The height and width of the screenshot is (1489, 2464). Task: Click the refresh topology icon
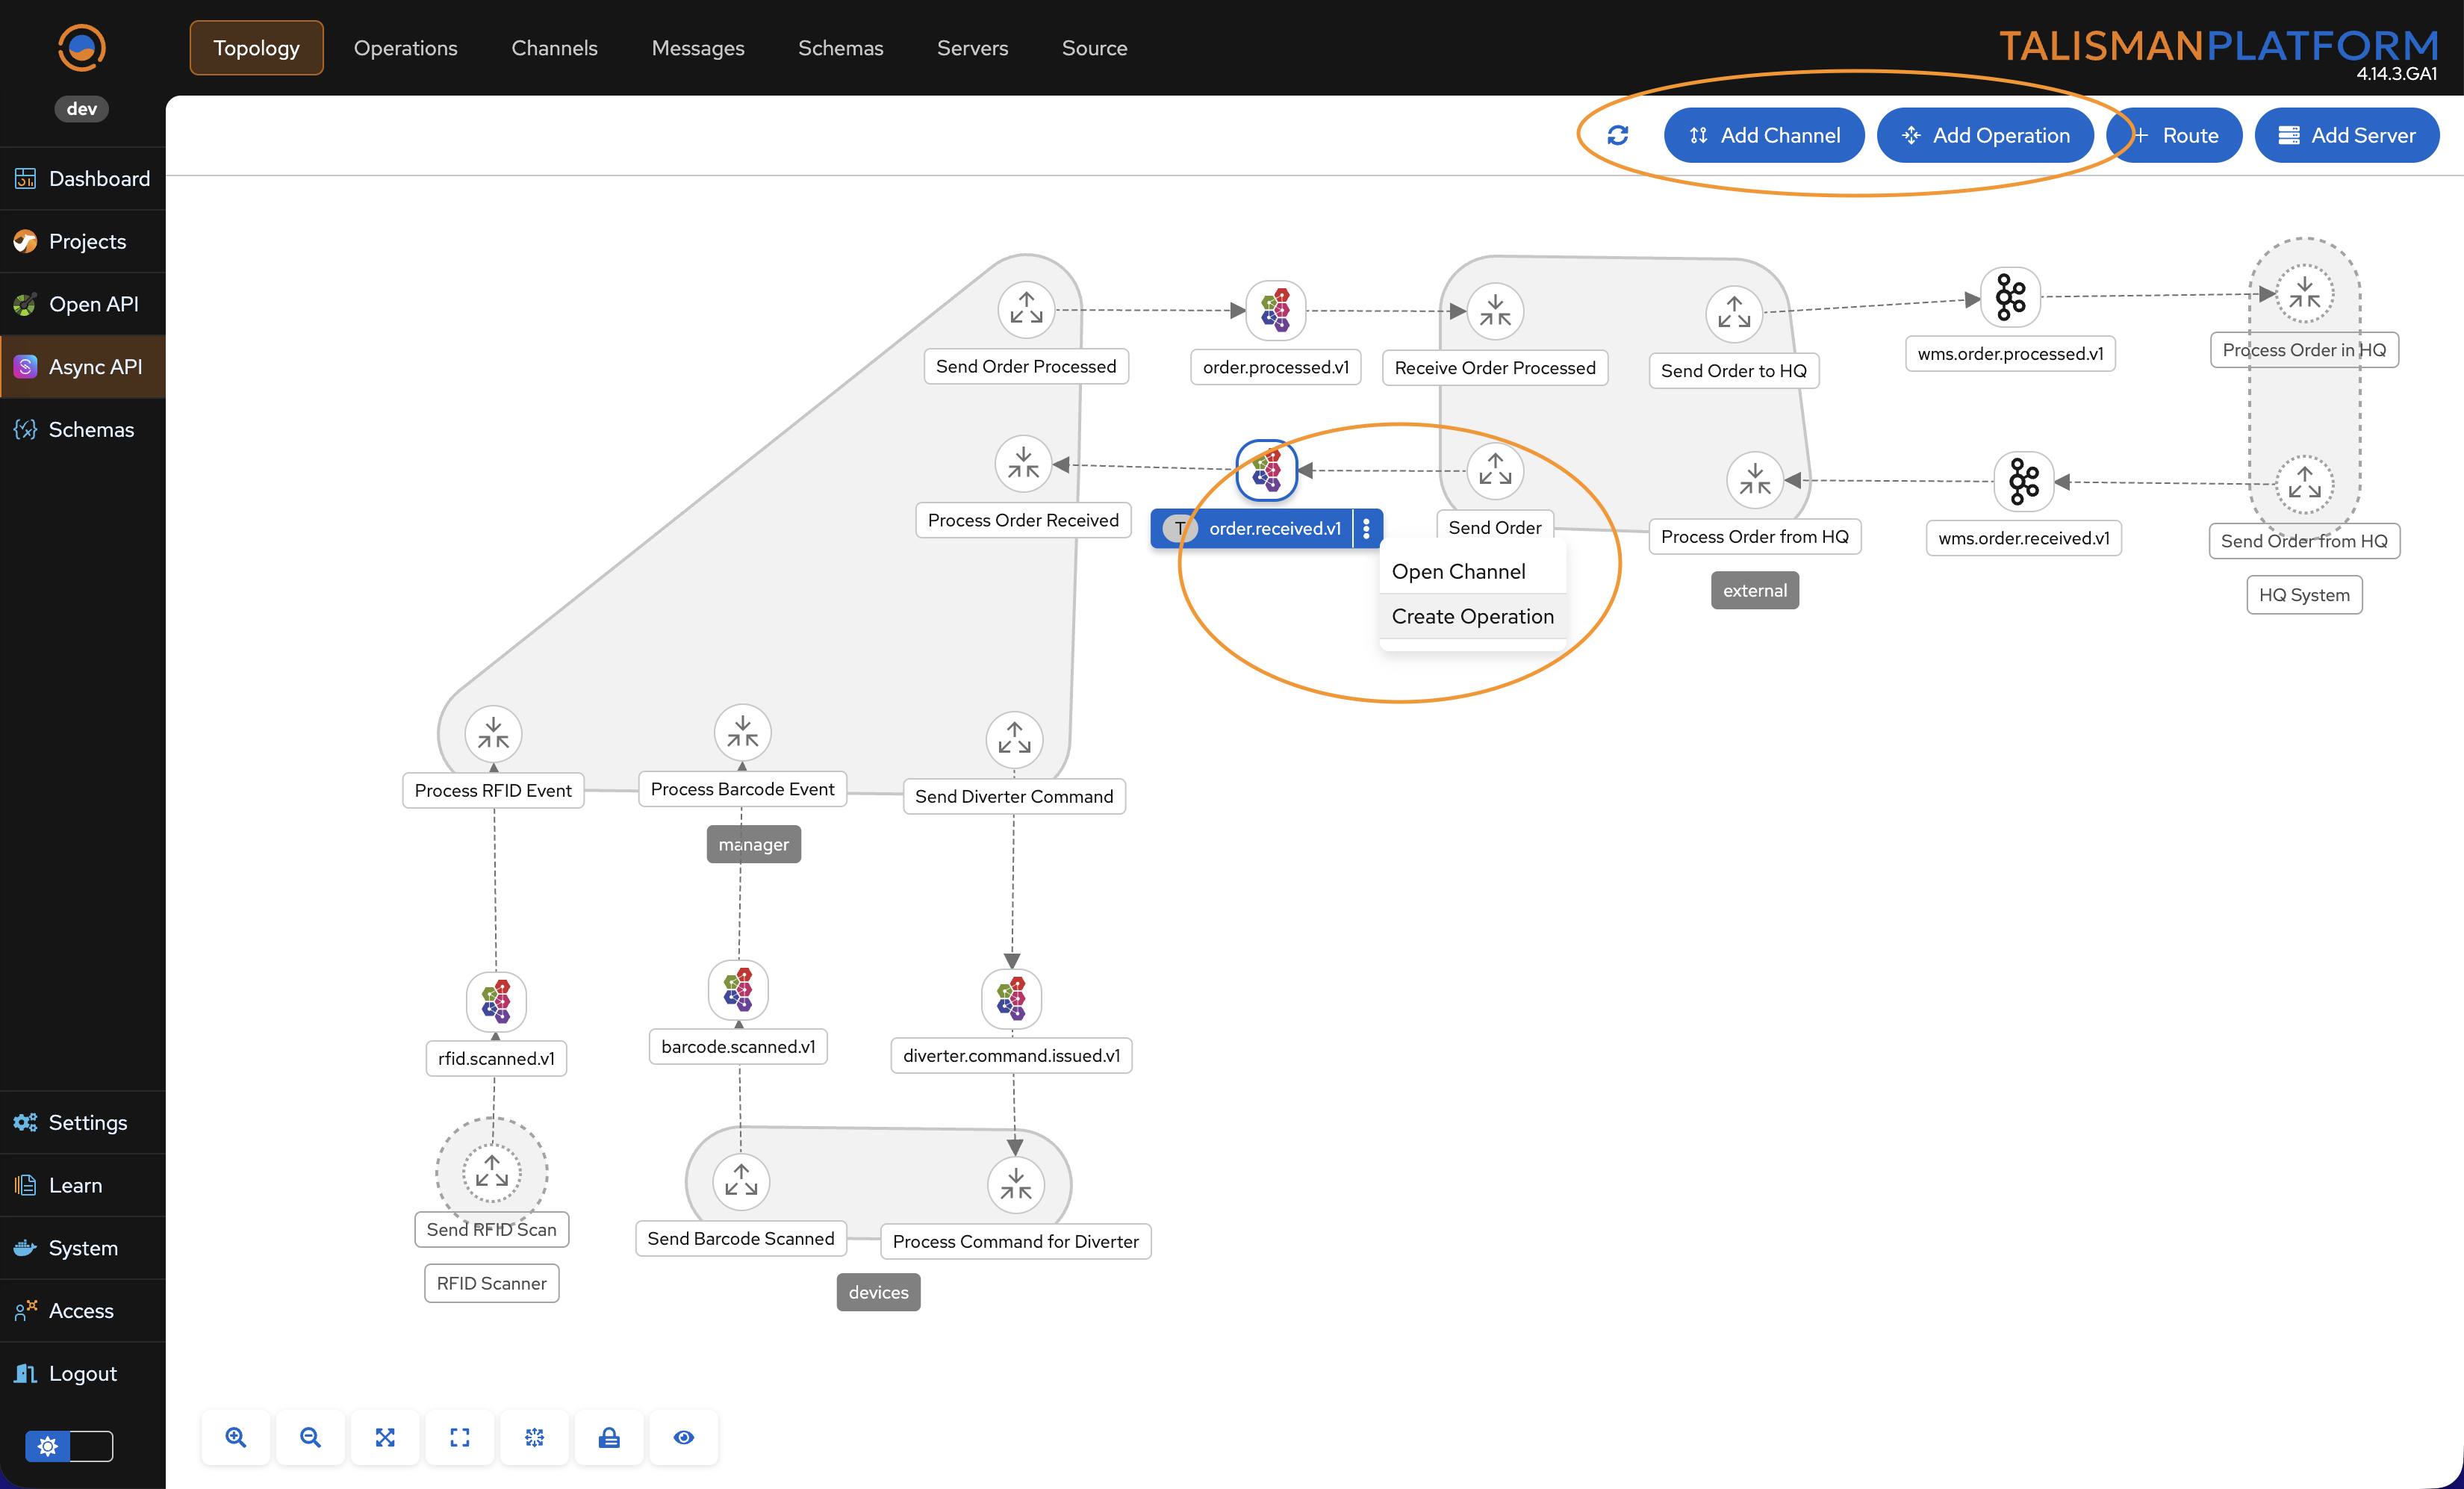(x=1617, y=135)
